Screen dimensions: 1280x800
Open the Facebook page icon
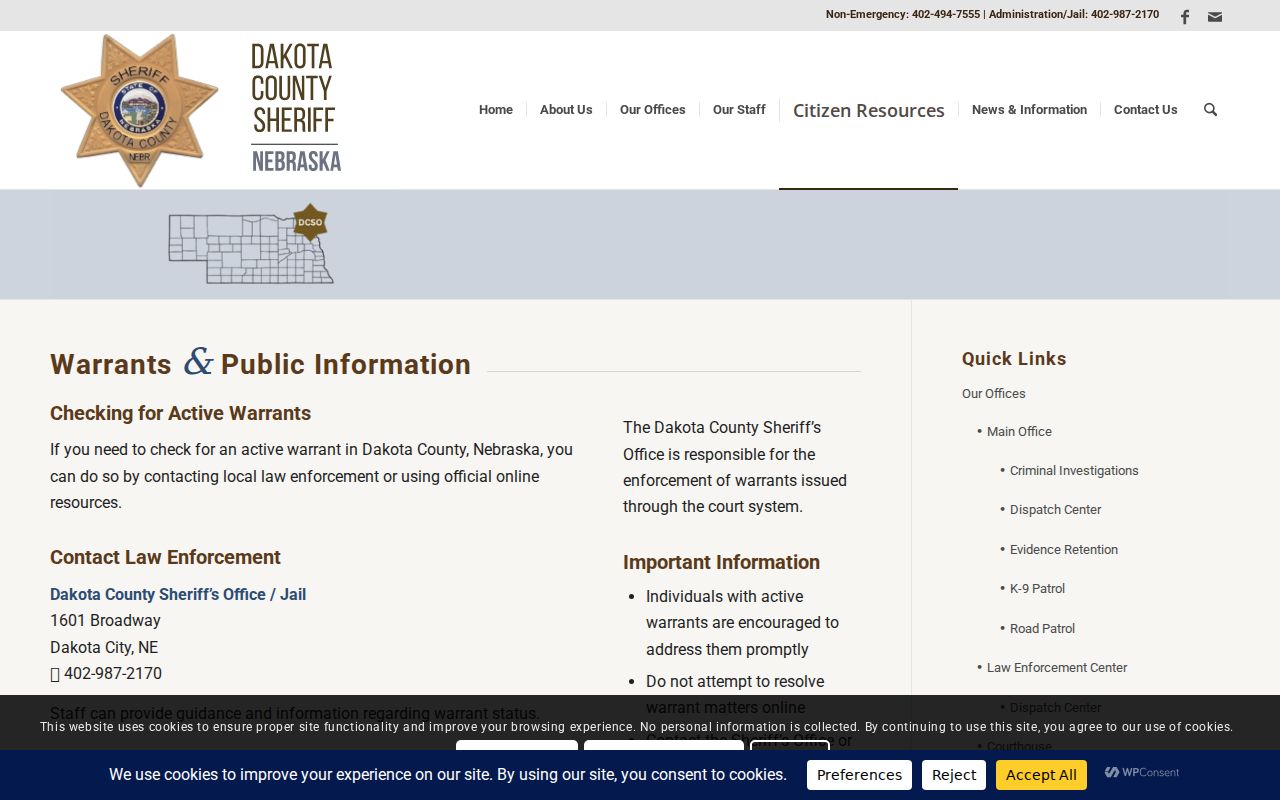tap(1185, 16)
